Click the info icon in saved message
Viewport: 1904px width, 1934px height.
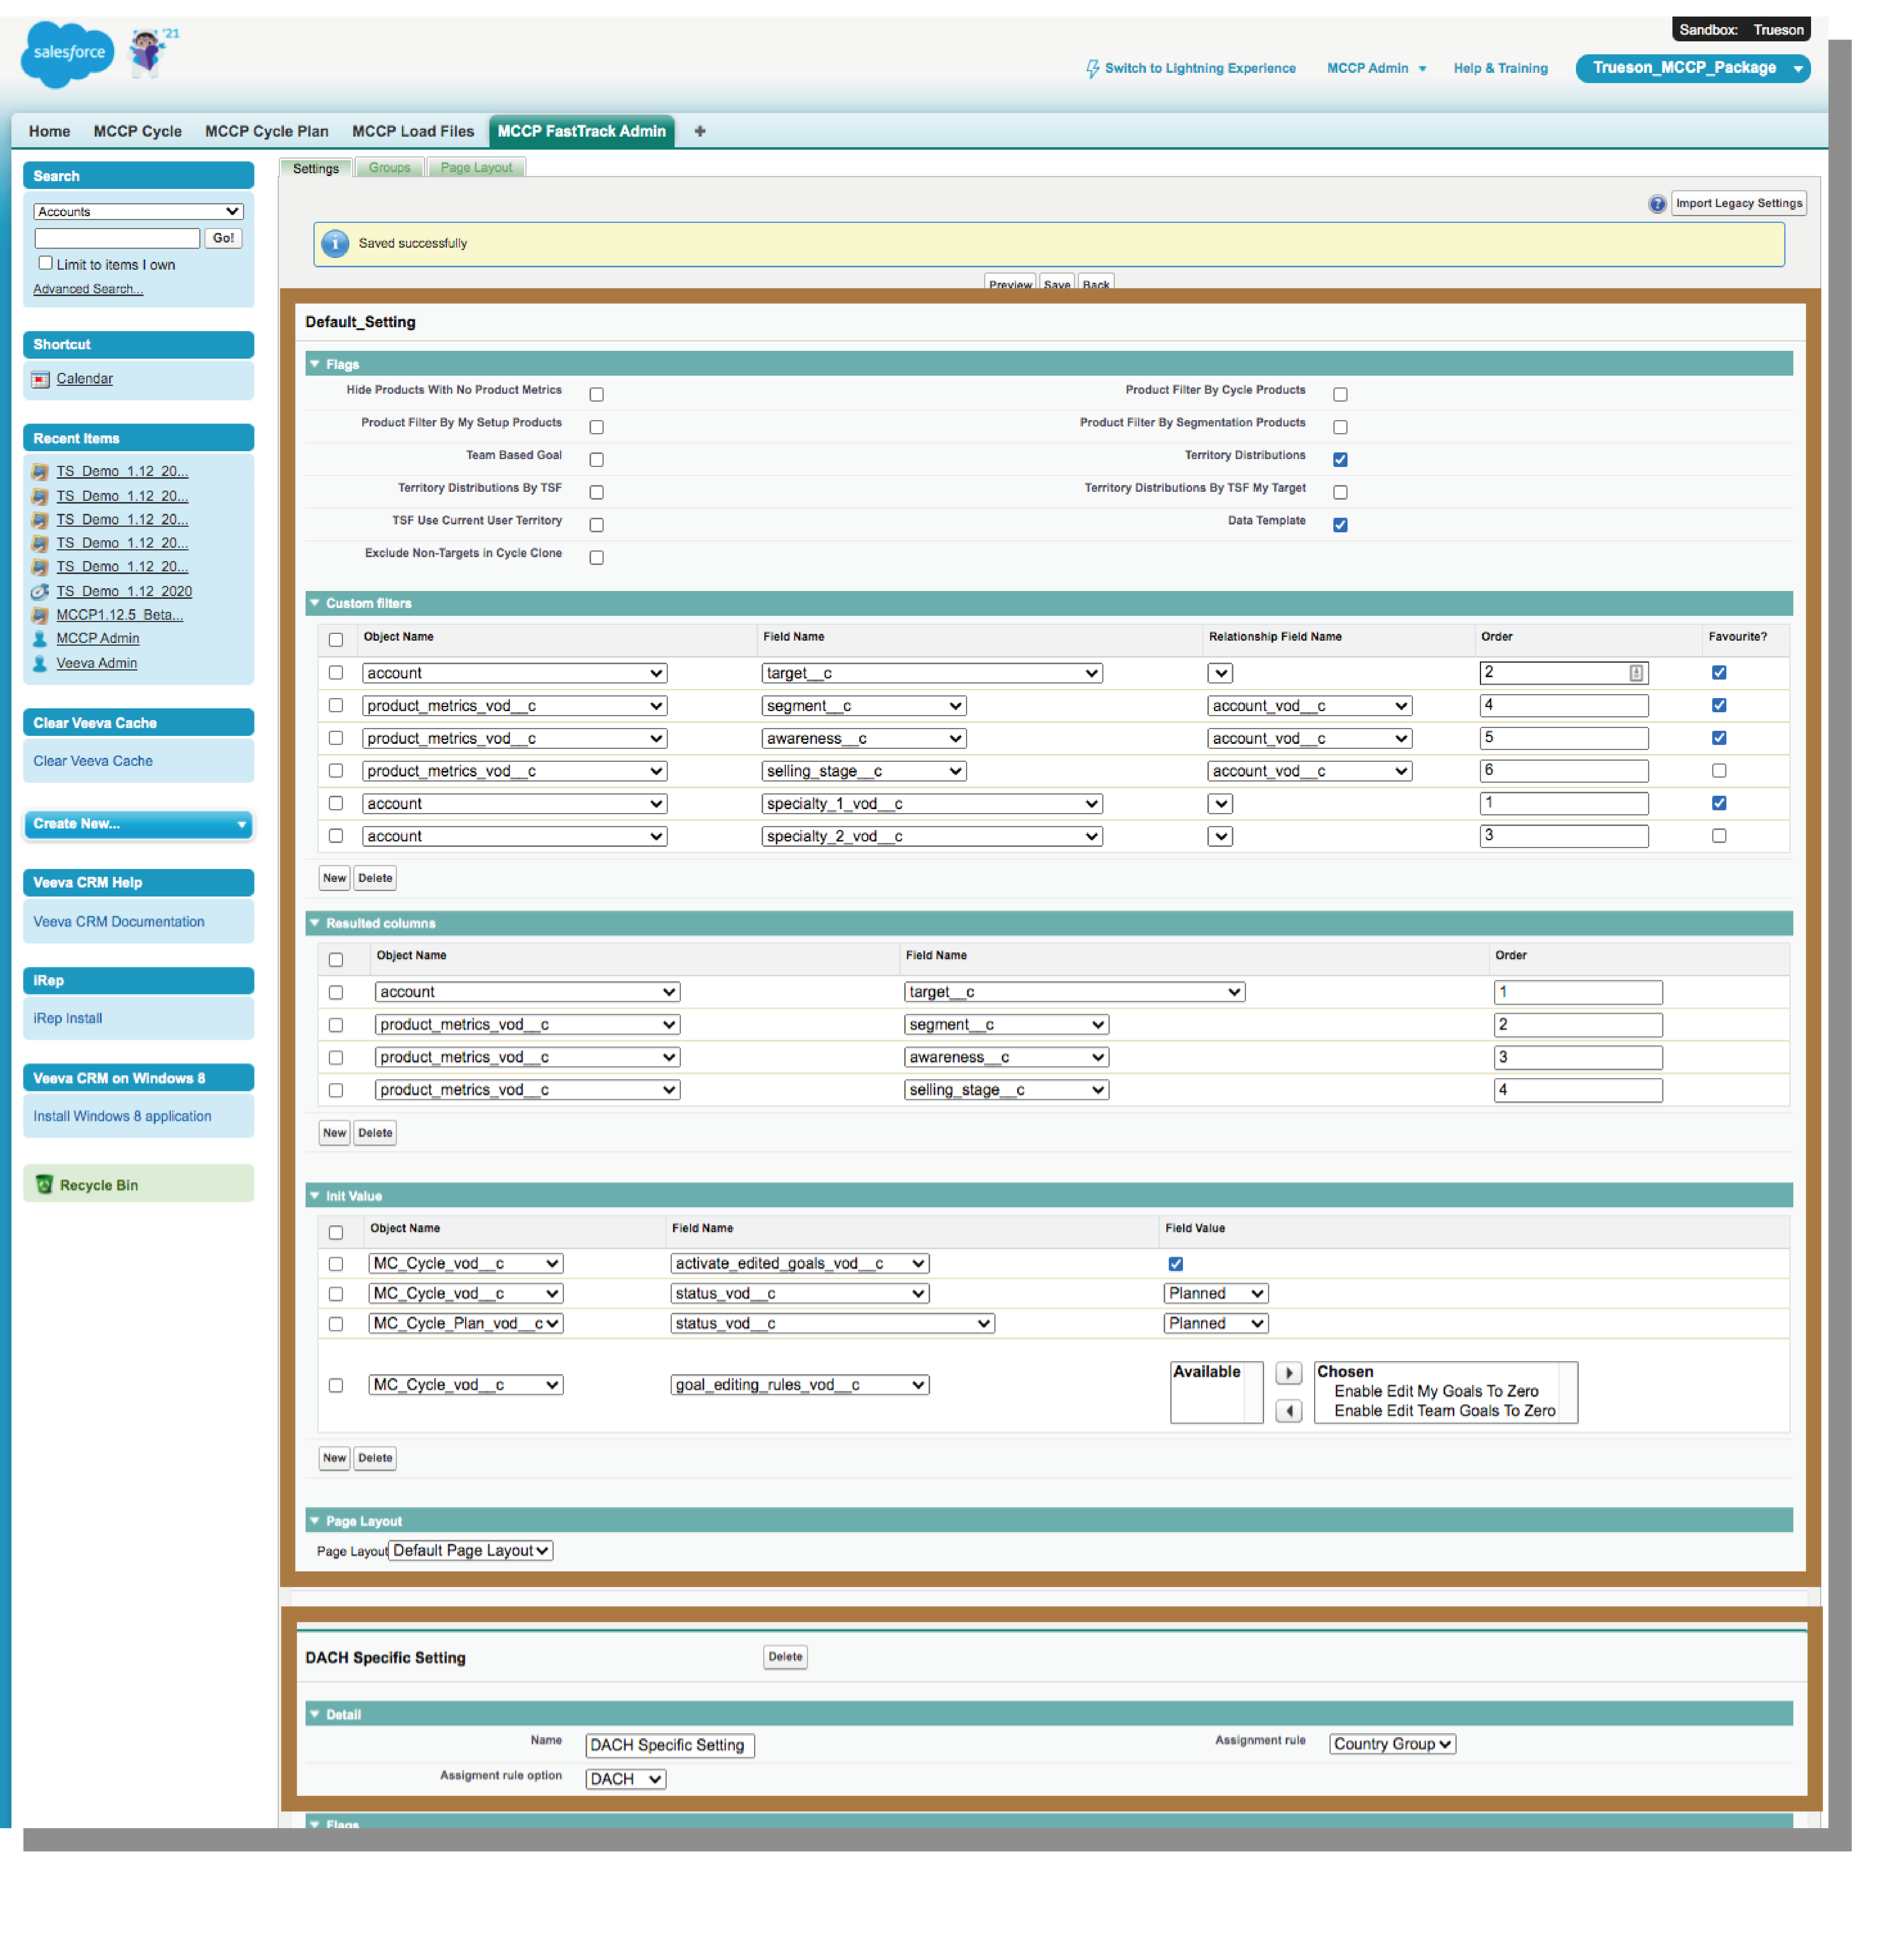(x=335, y=244)
